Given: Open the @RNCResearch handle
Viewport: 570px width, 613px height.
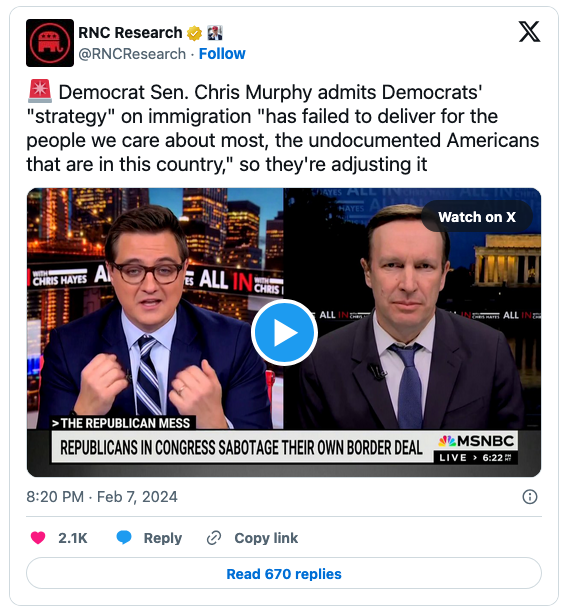Looking at the screenshot, I should [132, 54].
